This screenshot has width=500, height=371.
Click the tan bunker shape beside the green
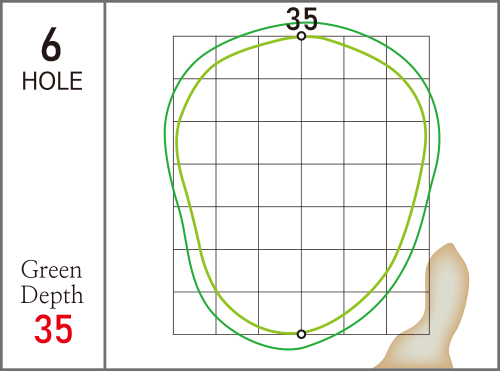430,310
